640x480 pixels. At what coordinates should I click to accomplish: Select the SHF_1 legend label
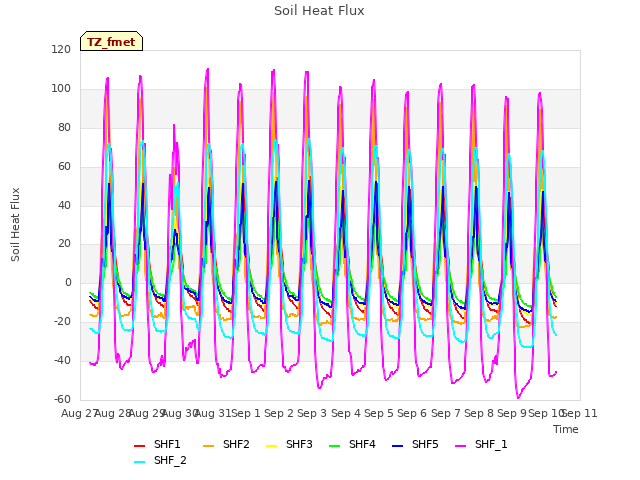click(x=491, y=444)
